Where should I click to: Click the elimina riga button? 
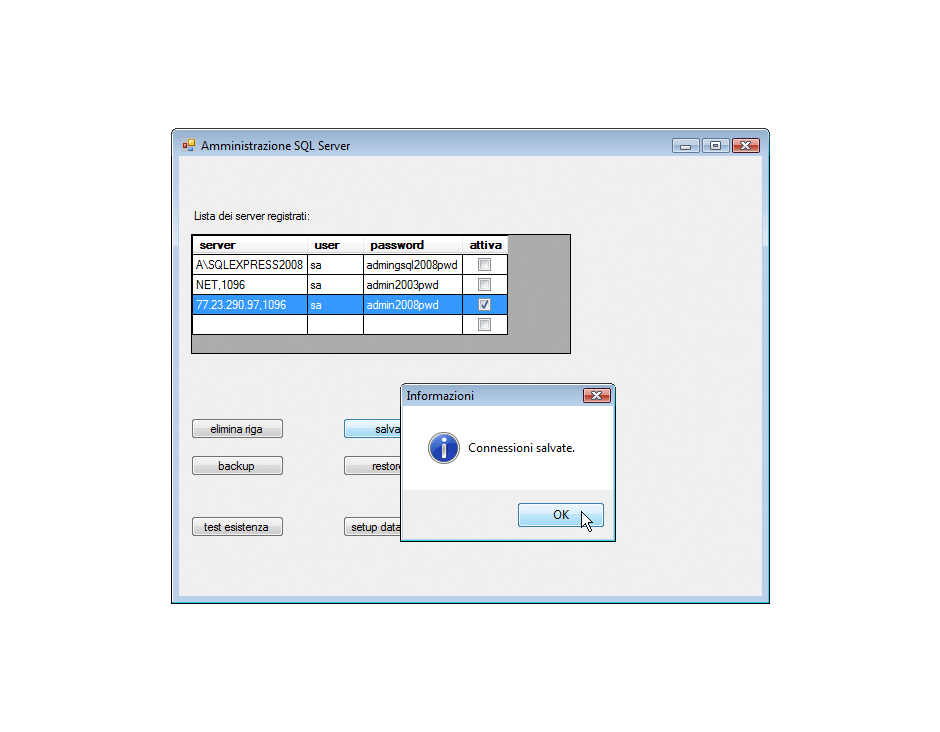[237, 429]
